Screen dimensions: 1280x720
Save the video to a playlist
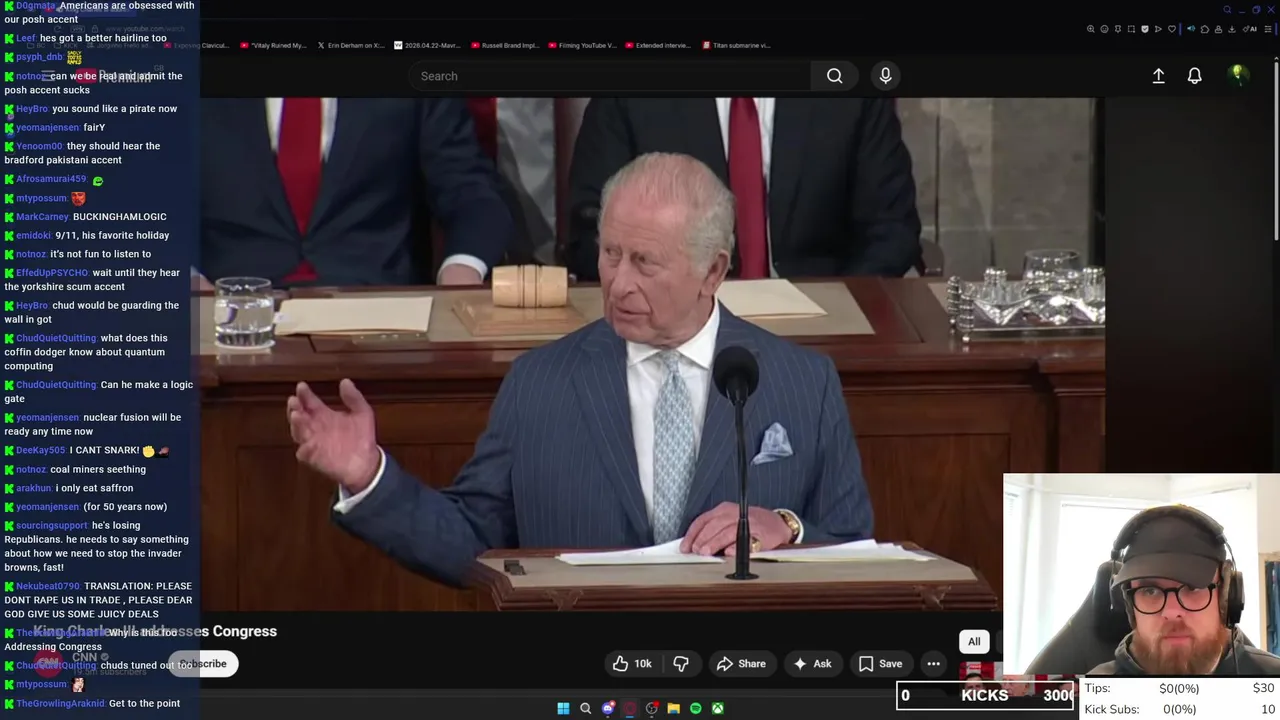[x=880, y=664]
